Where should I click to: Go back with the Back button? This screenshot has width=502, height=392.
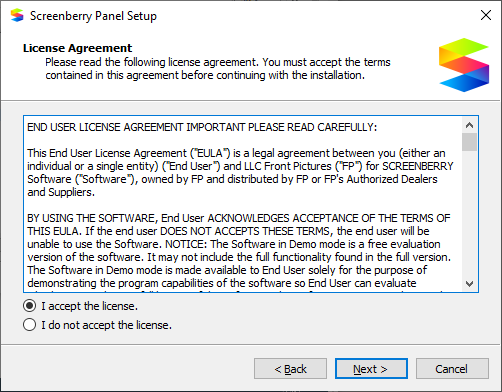[x=290, y=369]
